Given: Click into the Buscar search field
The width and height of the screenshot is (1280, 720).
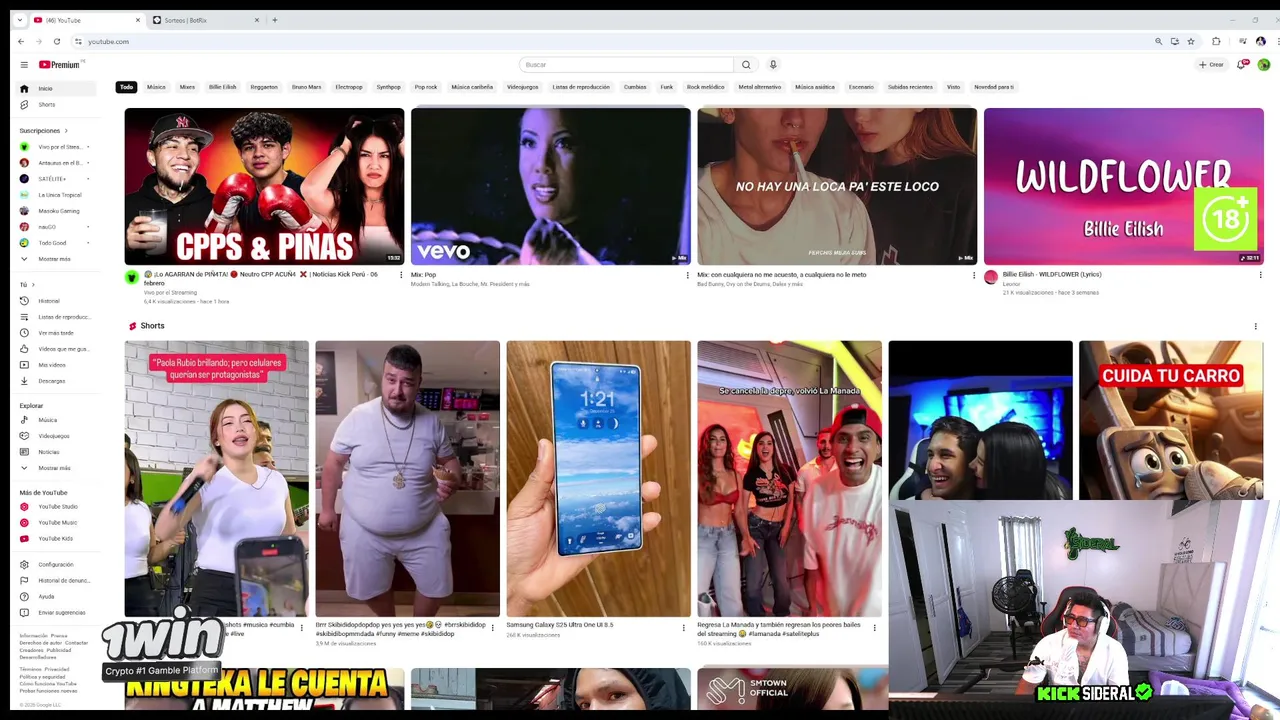Looking at the screenshot, I should [626, 64].
